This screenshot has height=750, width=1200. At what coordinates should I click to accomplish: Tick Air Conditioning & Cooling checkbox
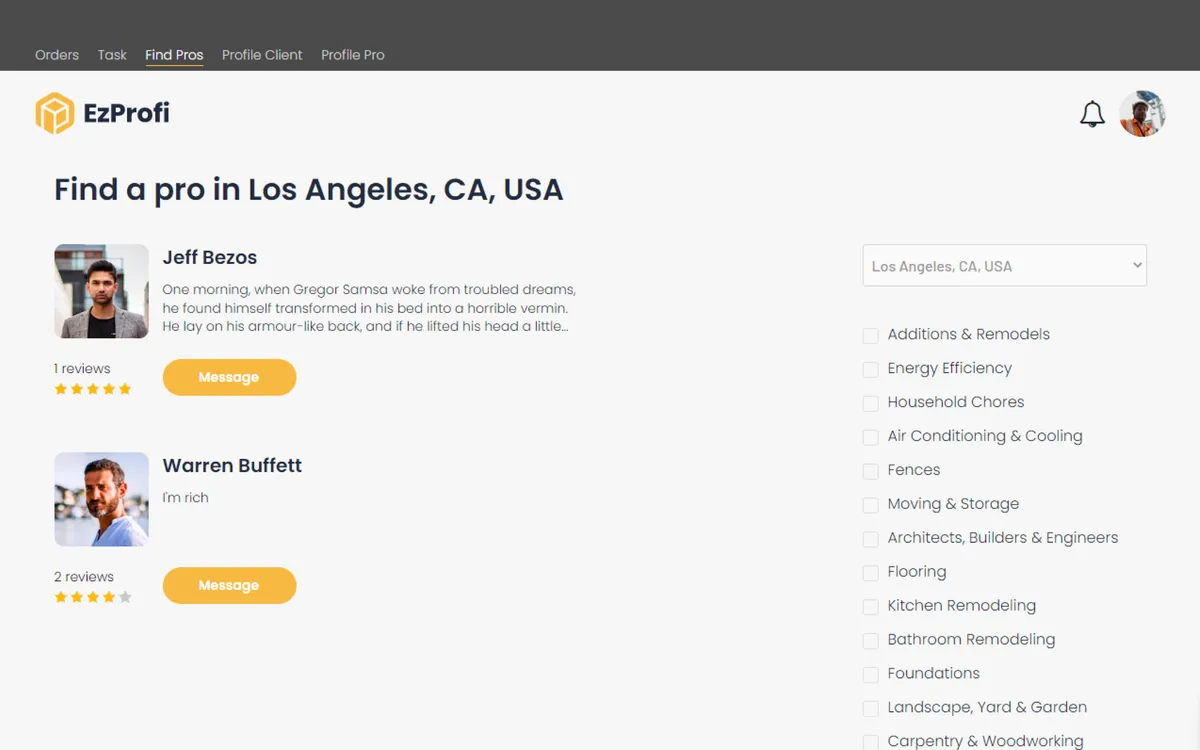pyautogui.click(x=871, y=438)
